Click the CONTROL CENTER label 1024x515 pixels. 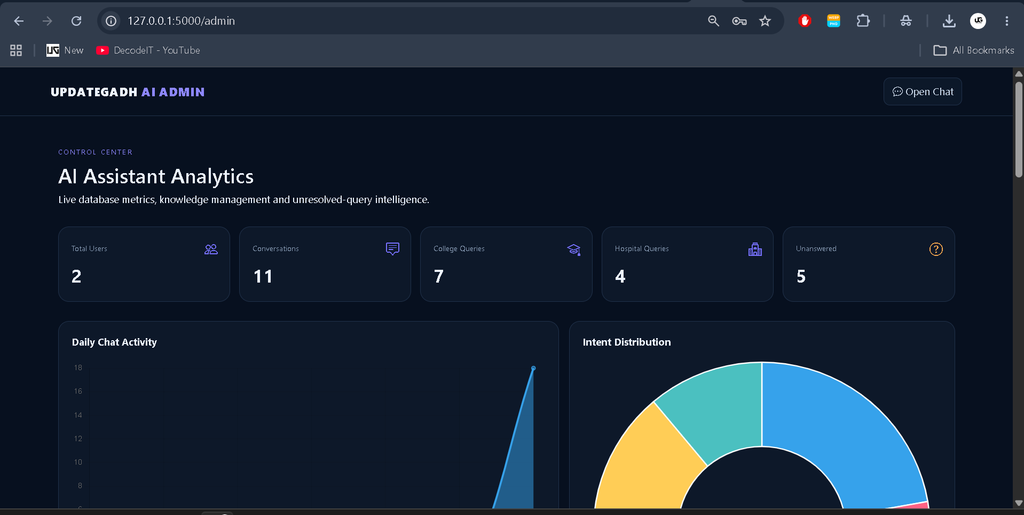click(x=95, y=152)
